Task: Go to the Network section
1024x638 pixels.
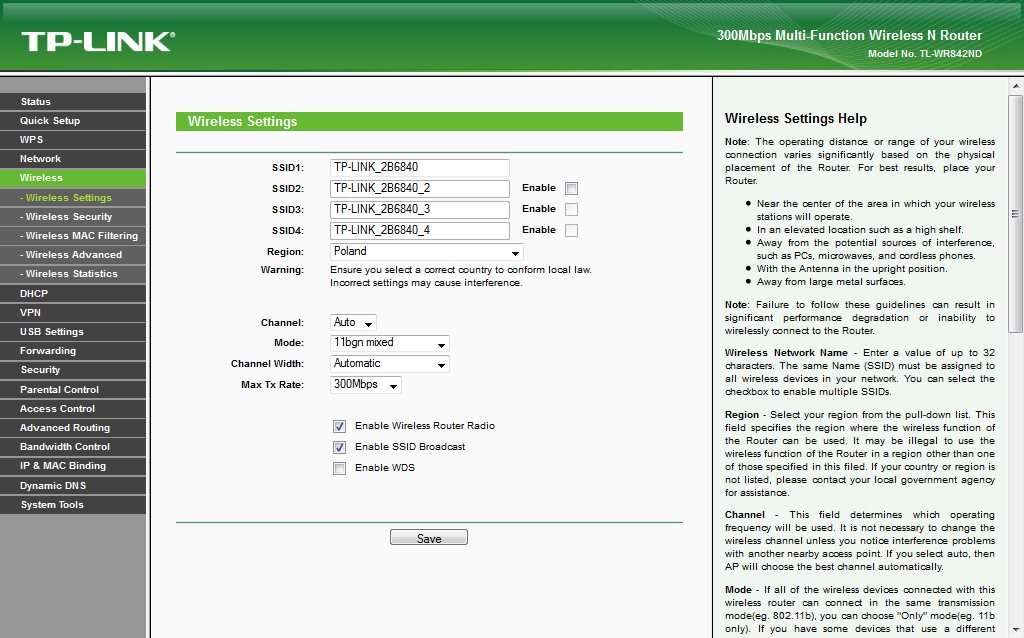Action: tap(72, 159)
